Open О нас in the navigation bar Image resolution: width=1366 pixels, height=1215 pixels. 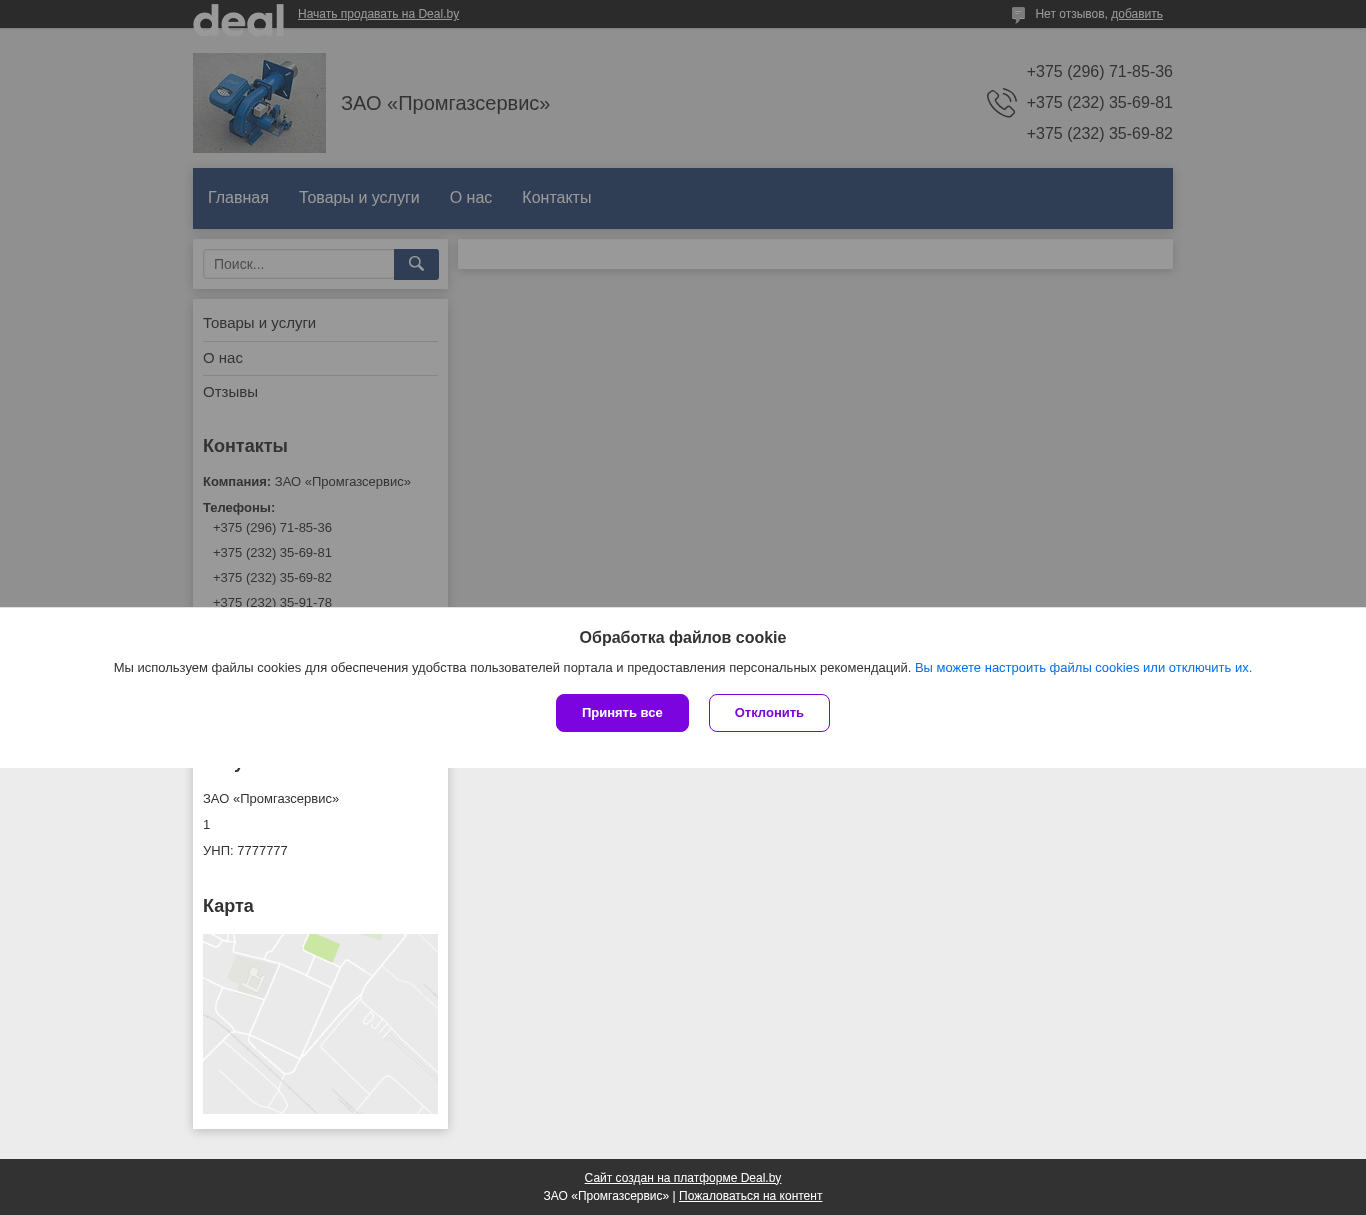(471, 198)
